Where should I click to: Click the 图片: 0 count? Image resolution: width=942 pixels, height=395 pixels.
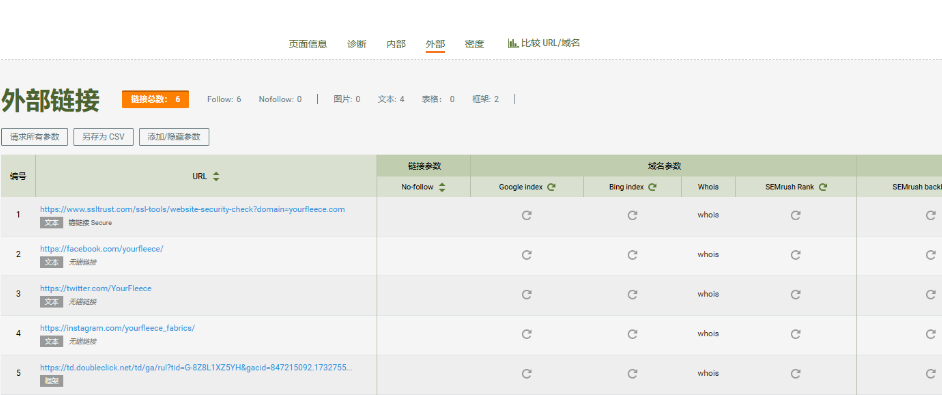[x=347, y=99]
